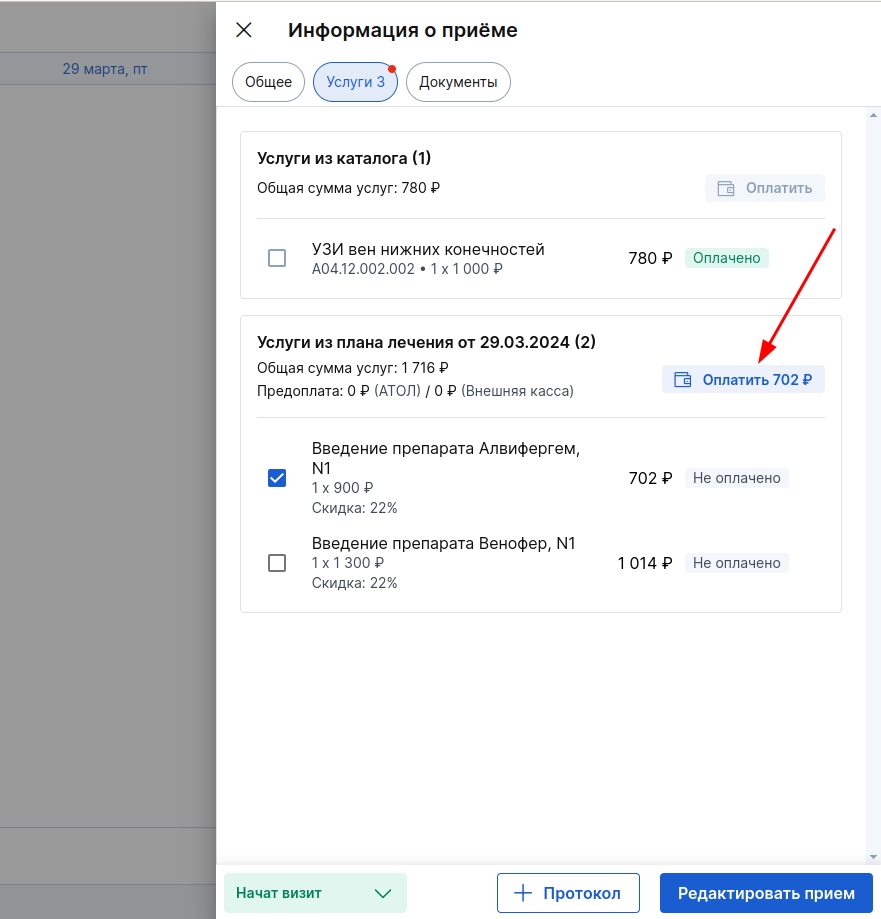The image size is (881, 919).
Task: Uncheck Введение препарата Алвифергем service
Action: coord(277,478)
